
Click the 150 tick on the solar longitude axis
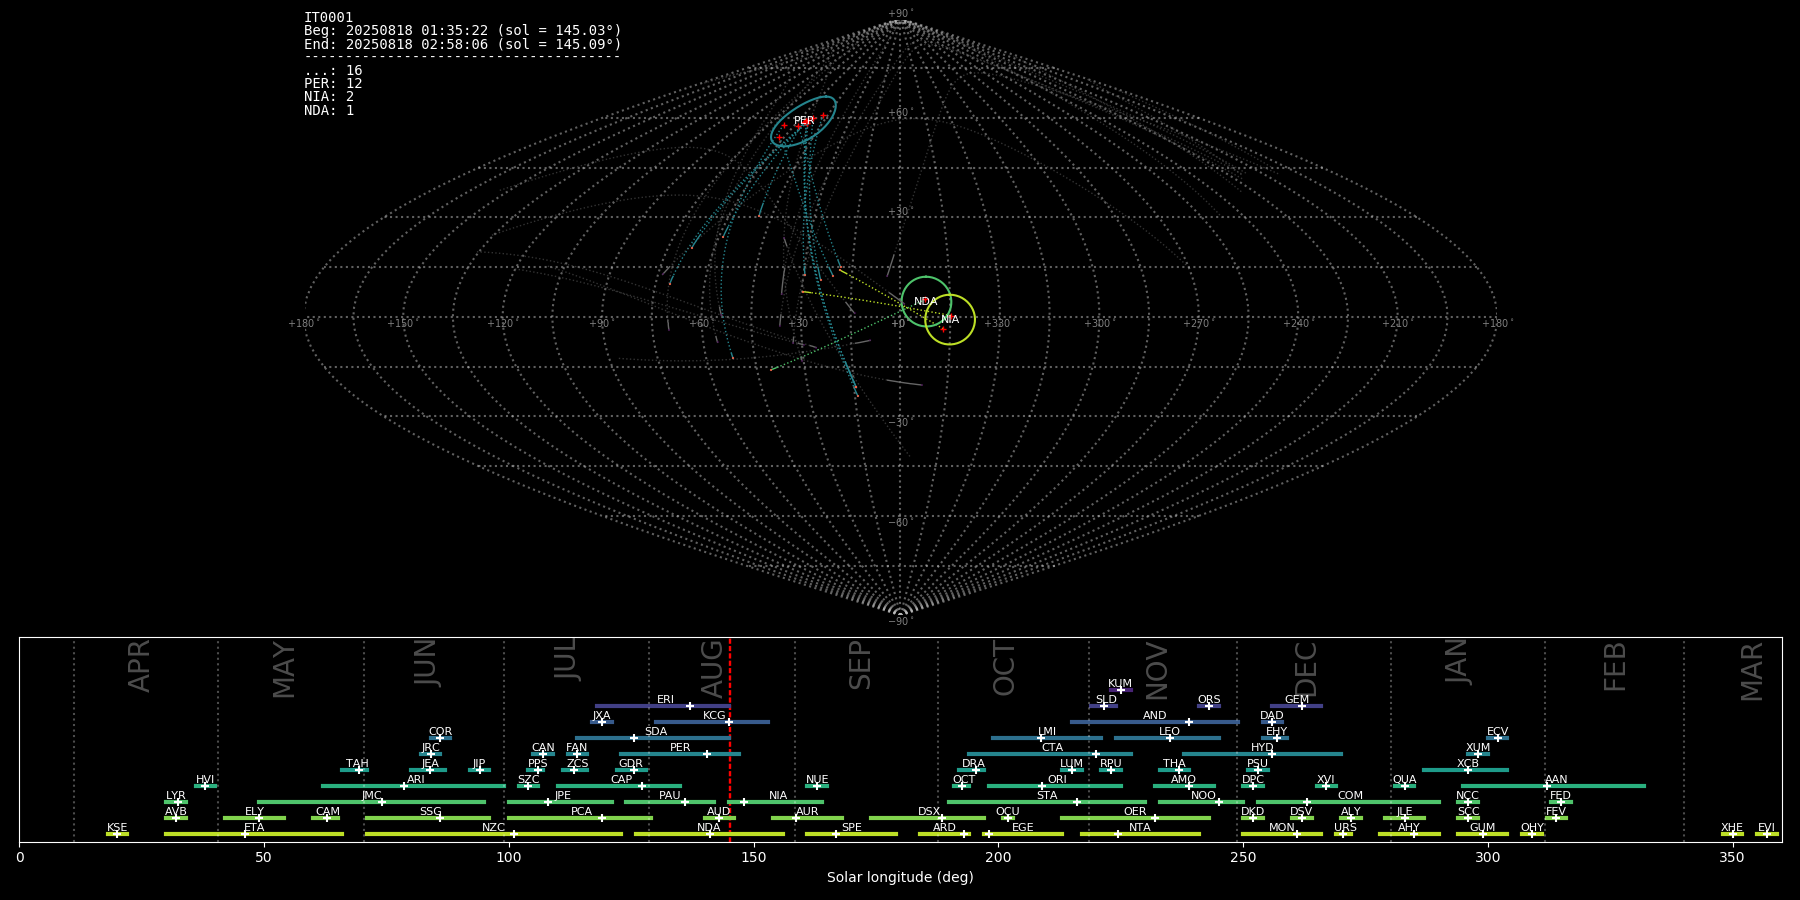pyautogui.click(x=754, y=857)
